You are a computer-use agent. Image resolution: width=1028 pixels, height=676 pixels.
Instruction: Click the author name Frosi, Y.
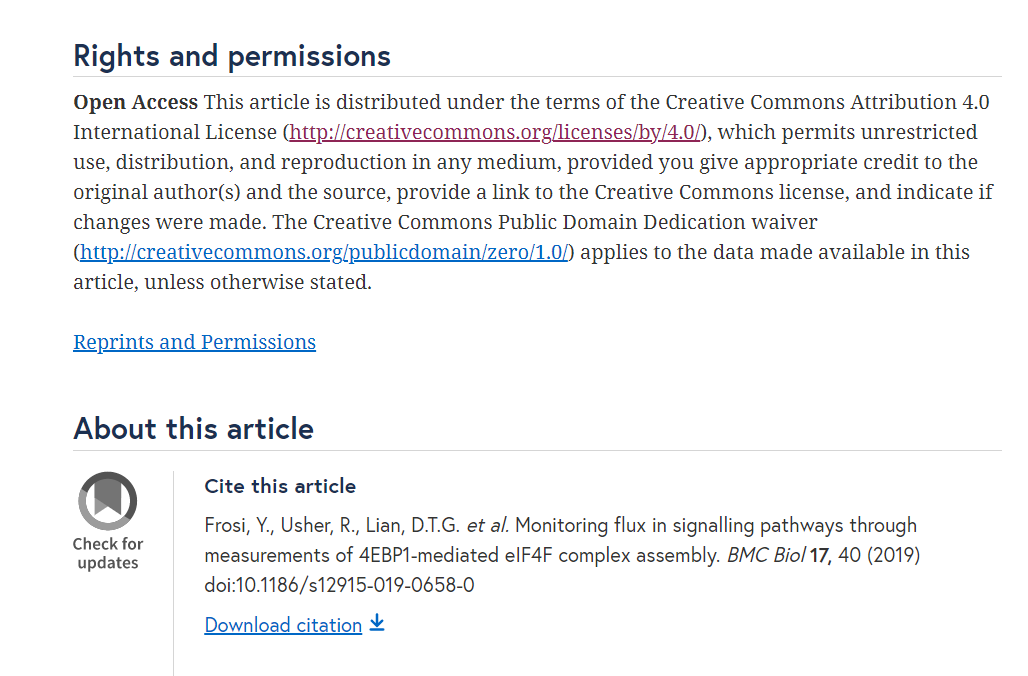[234, 525]
